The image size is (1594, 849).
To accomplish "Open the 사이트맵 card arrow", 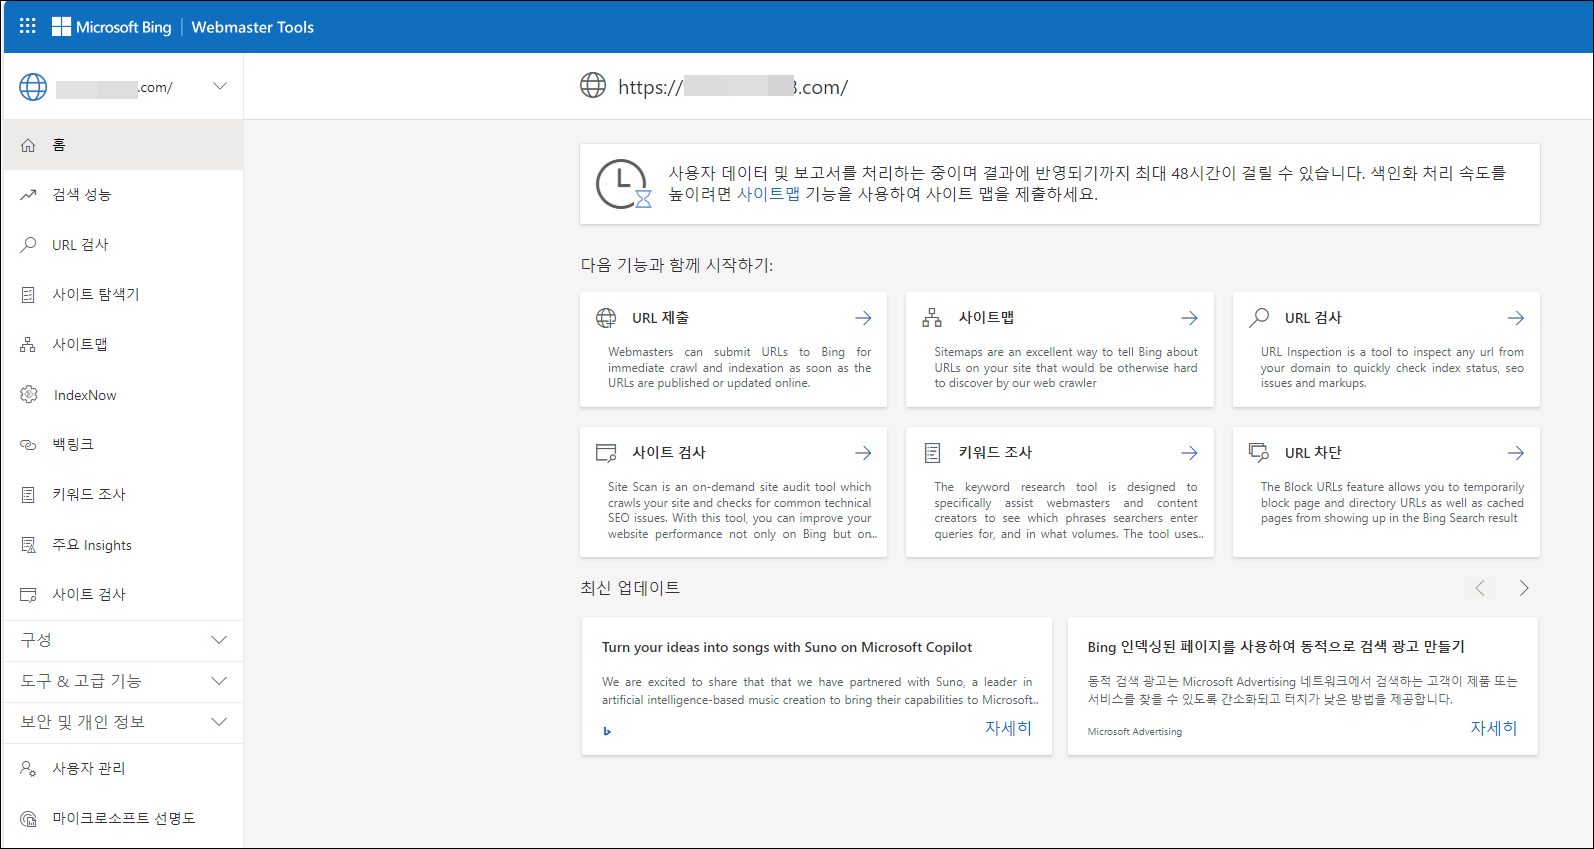I will point(1189,318).
